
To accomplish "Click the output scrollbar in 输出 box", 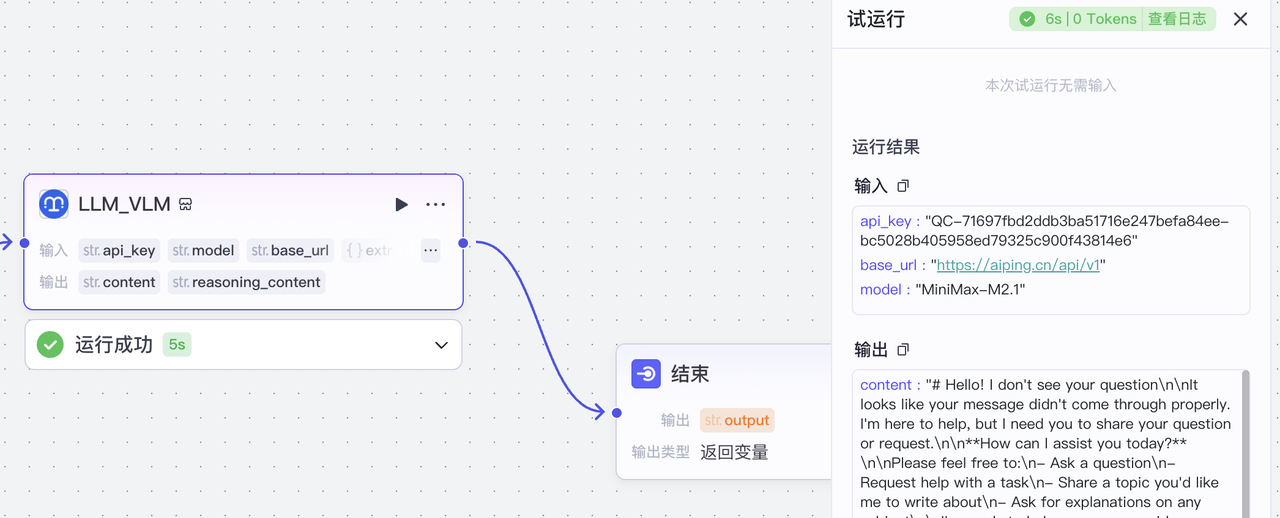I will click(x=1245, y=444).
